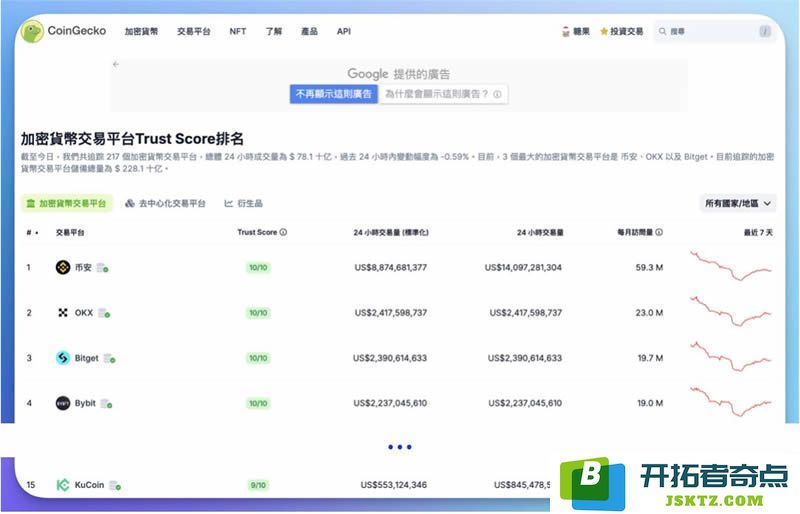Open the 交易平台 menu

tap(193, 32)
